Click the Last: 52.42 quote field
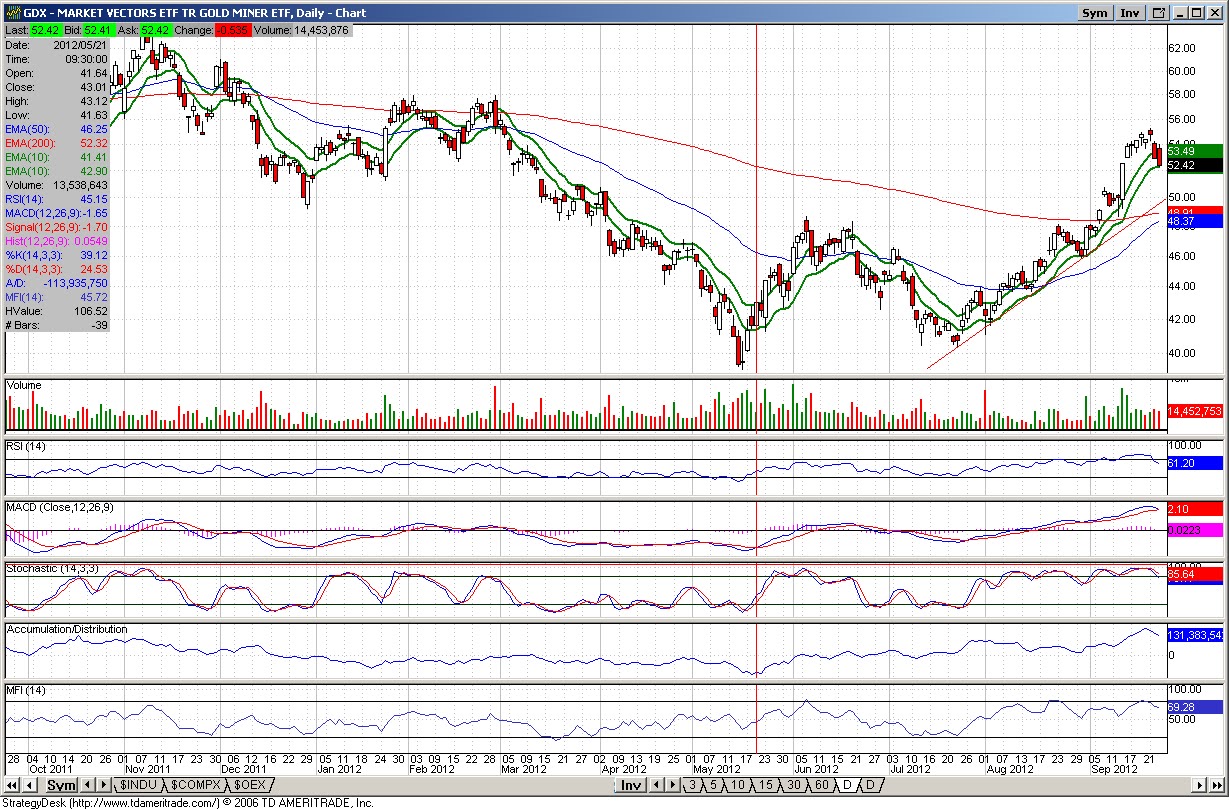The image size is (1229, 809). (32, 31)
